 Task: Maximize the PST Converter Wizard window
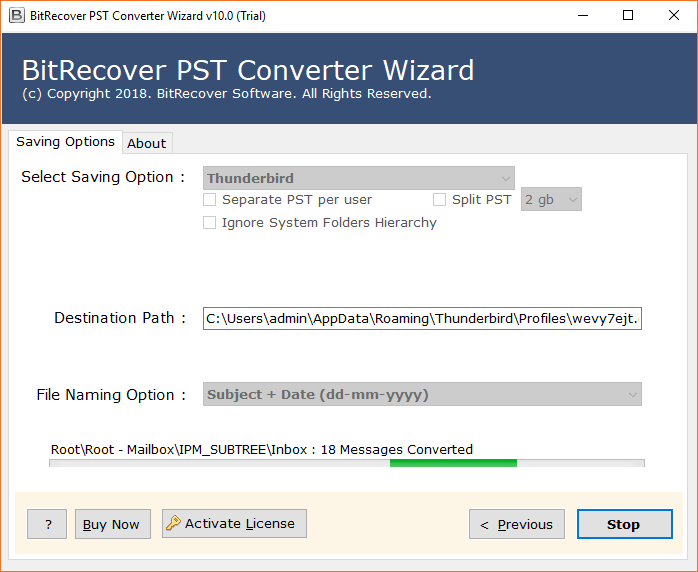click(628, 16)
